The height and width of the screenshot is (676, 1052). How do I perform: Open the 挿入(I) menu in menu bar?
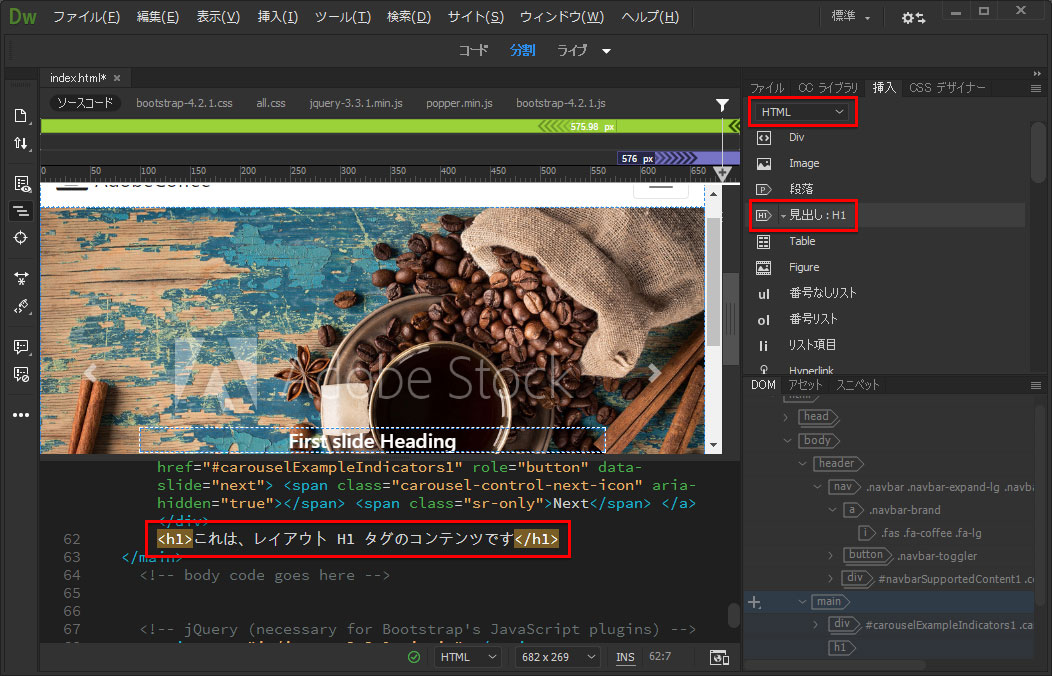click(x=277, y=17)
